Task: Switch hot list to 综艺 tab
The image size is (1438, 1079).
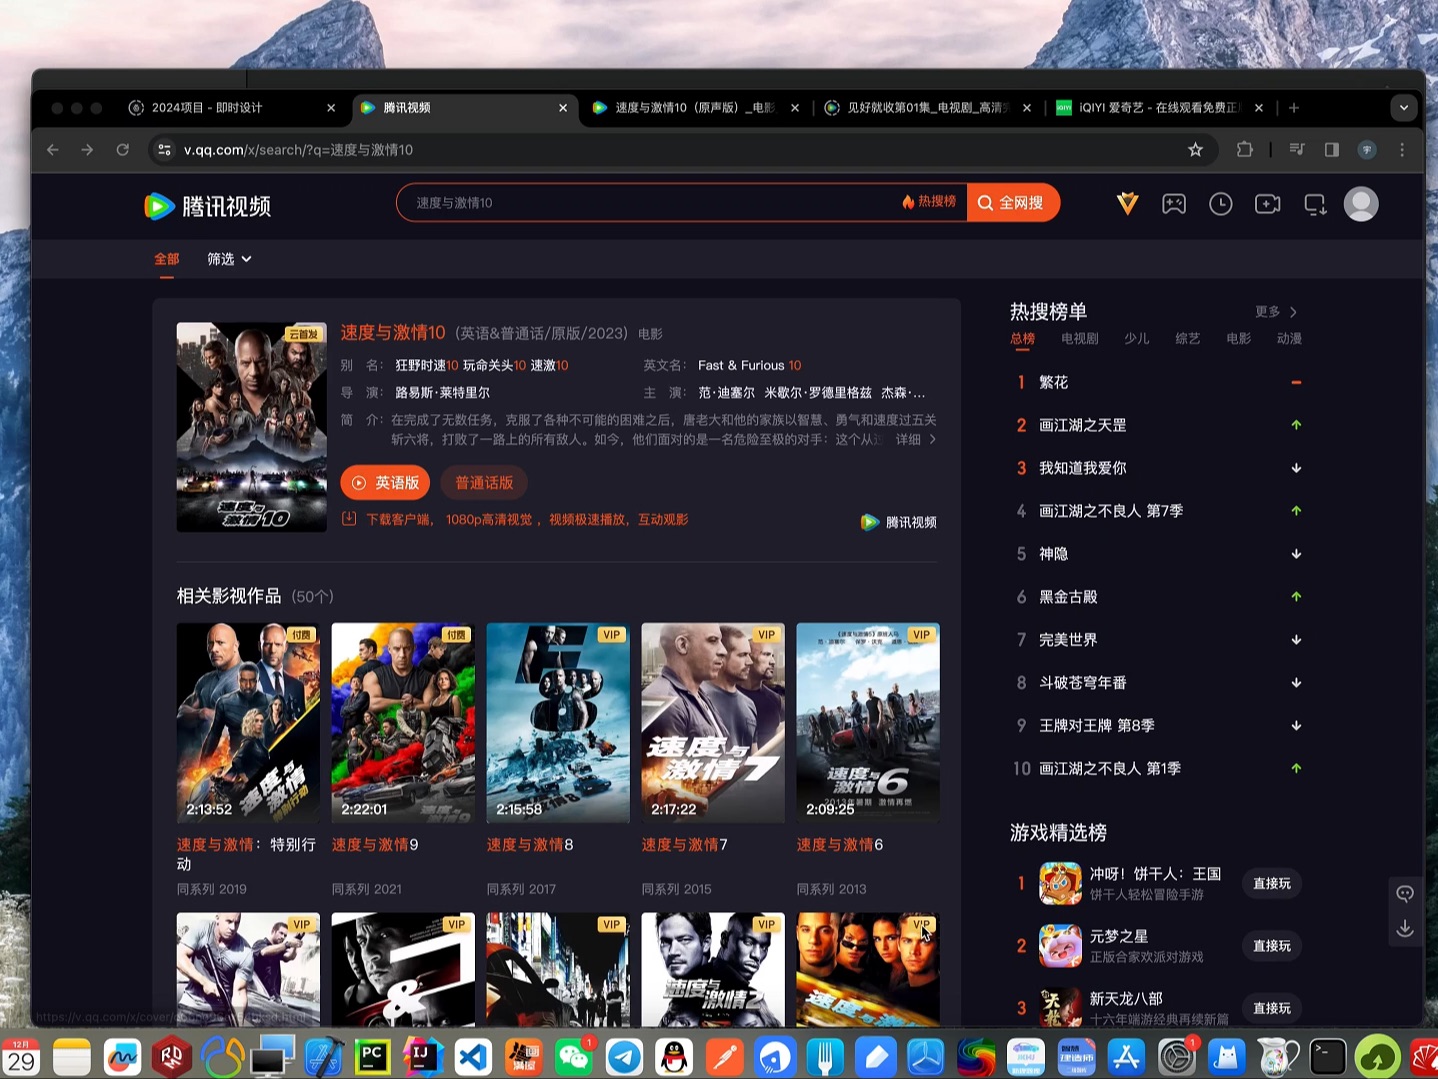Action: pyautogui.click(x=1188, y=339)
